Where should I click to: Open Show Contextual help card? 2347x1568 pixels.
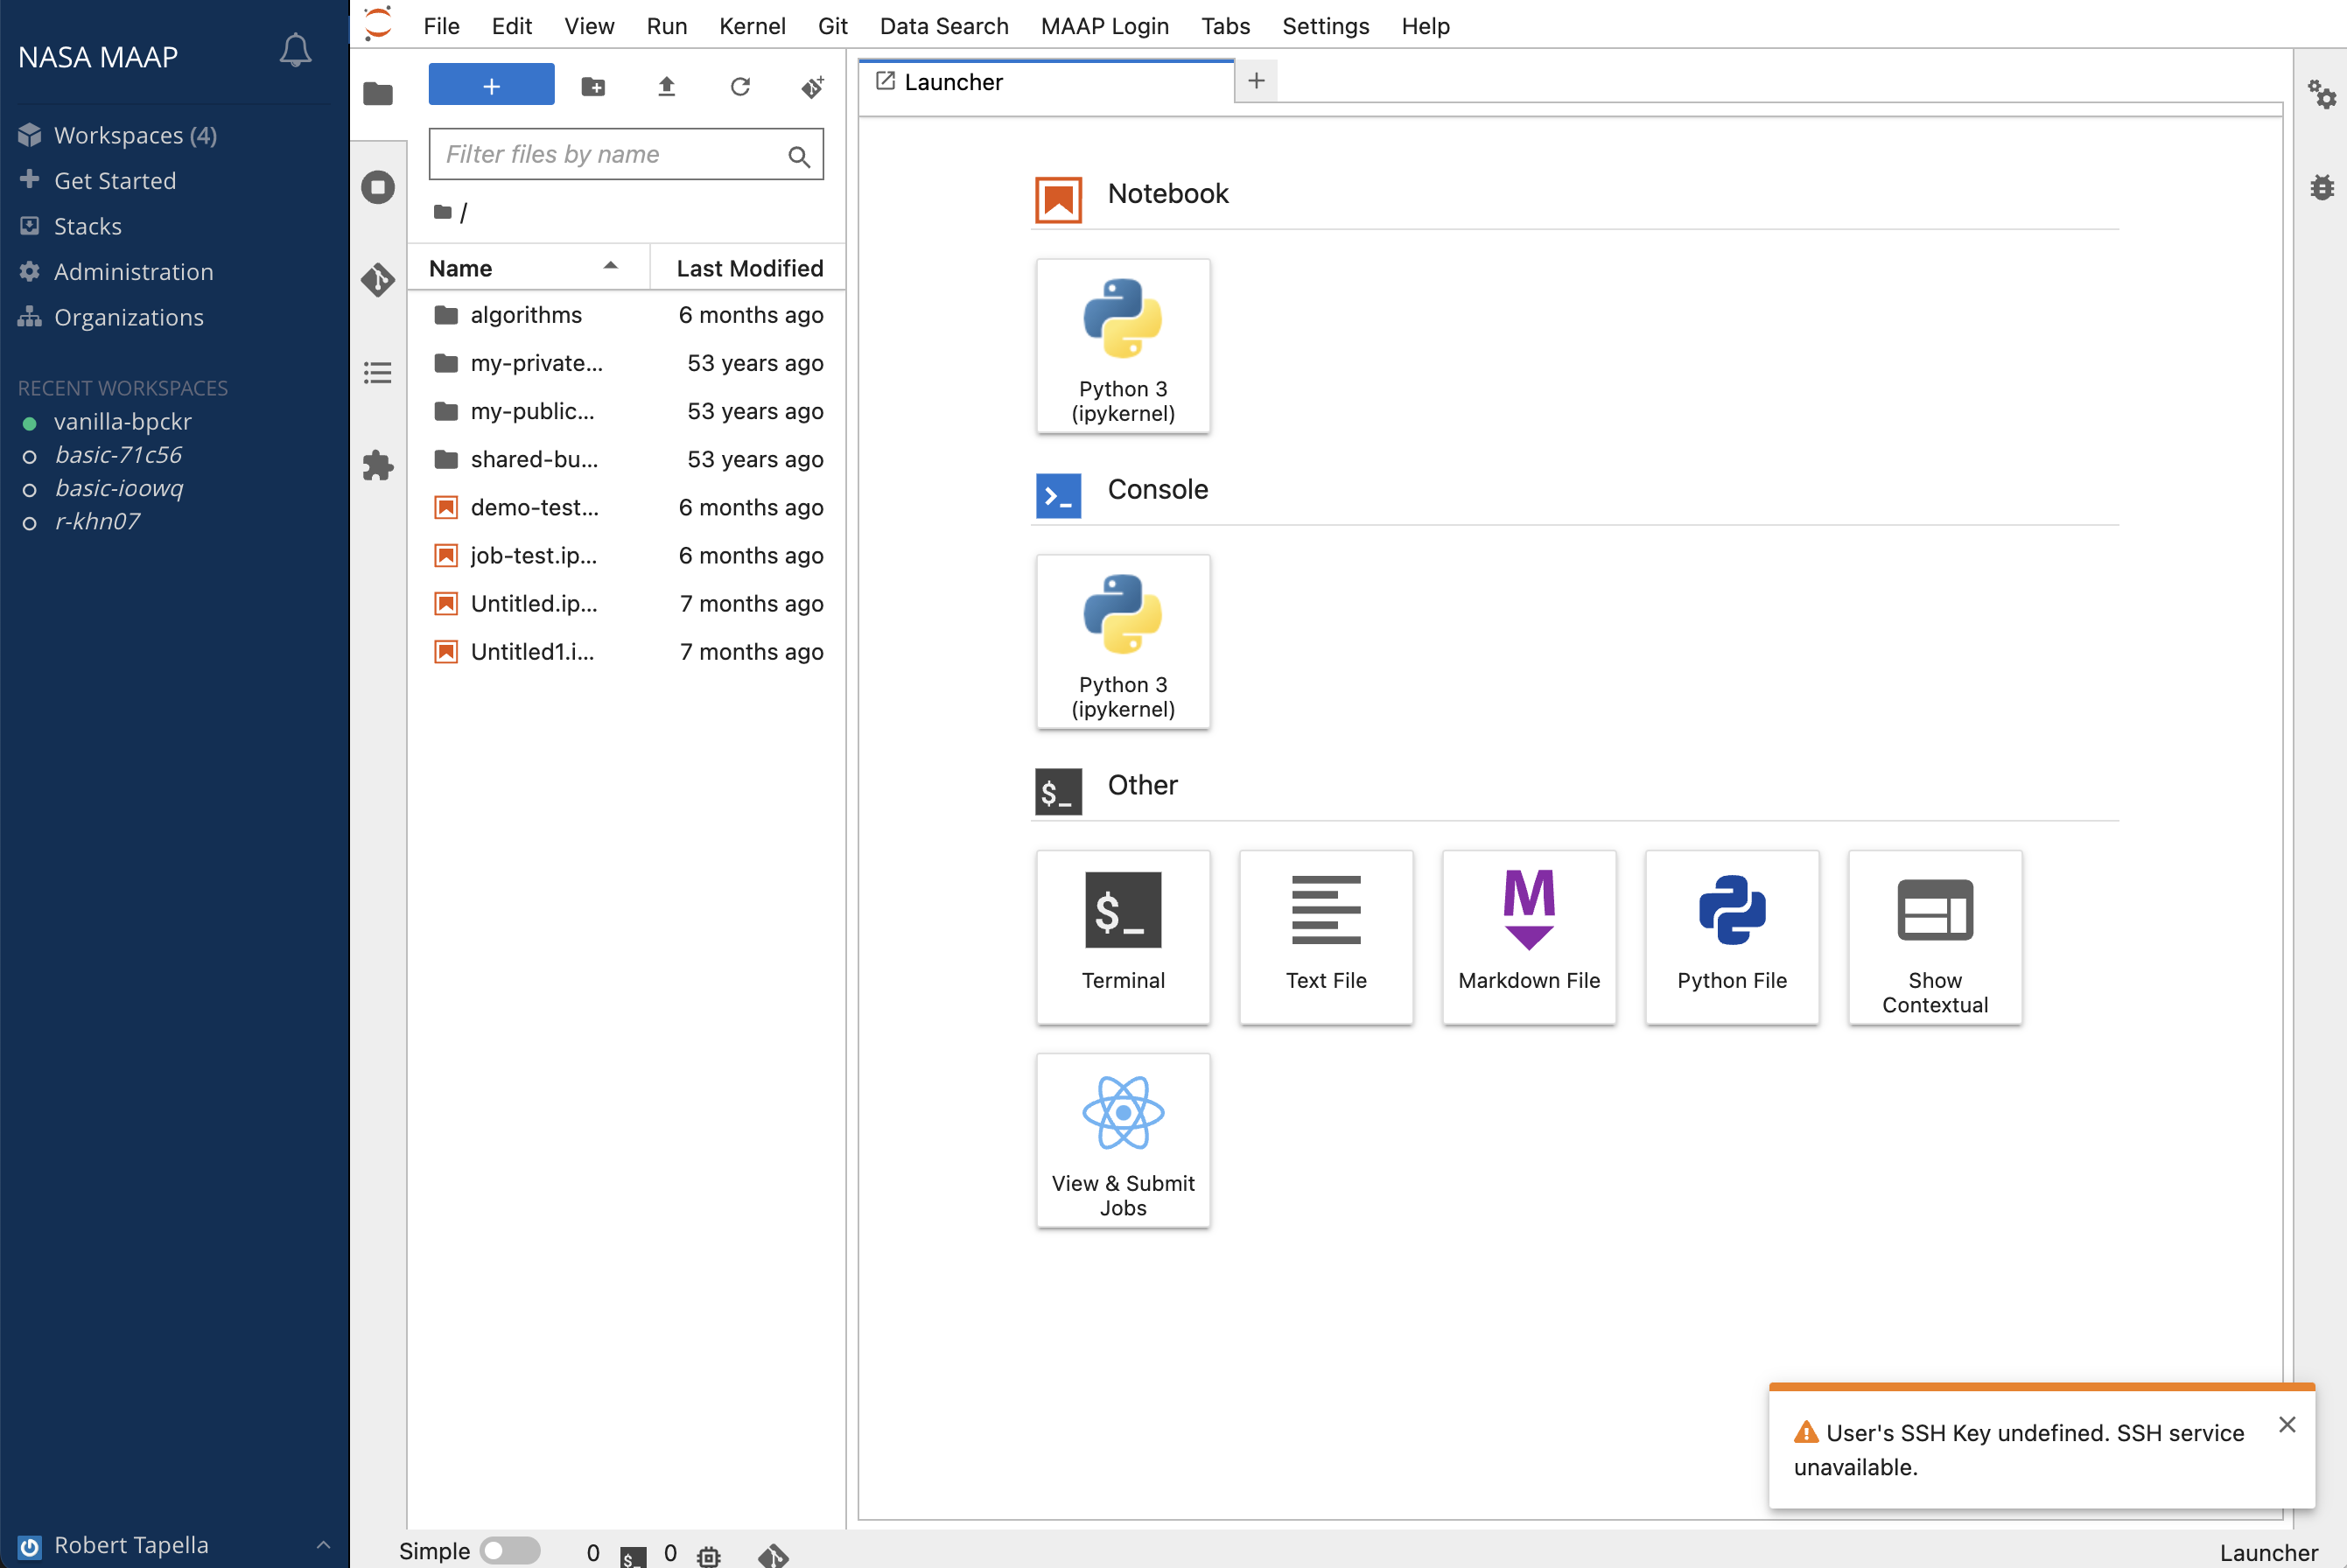pos(1934,937)
